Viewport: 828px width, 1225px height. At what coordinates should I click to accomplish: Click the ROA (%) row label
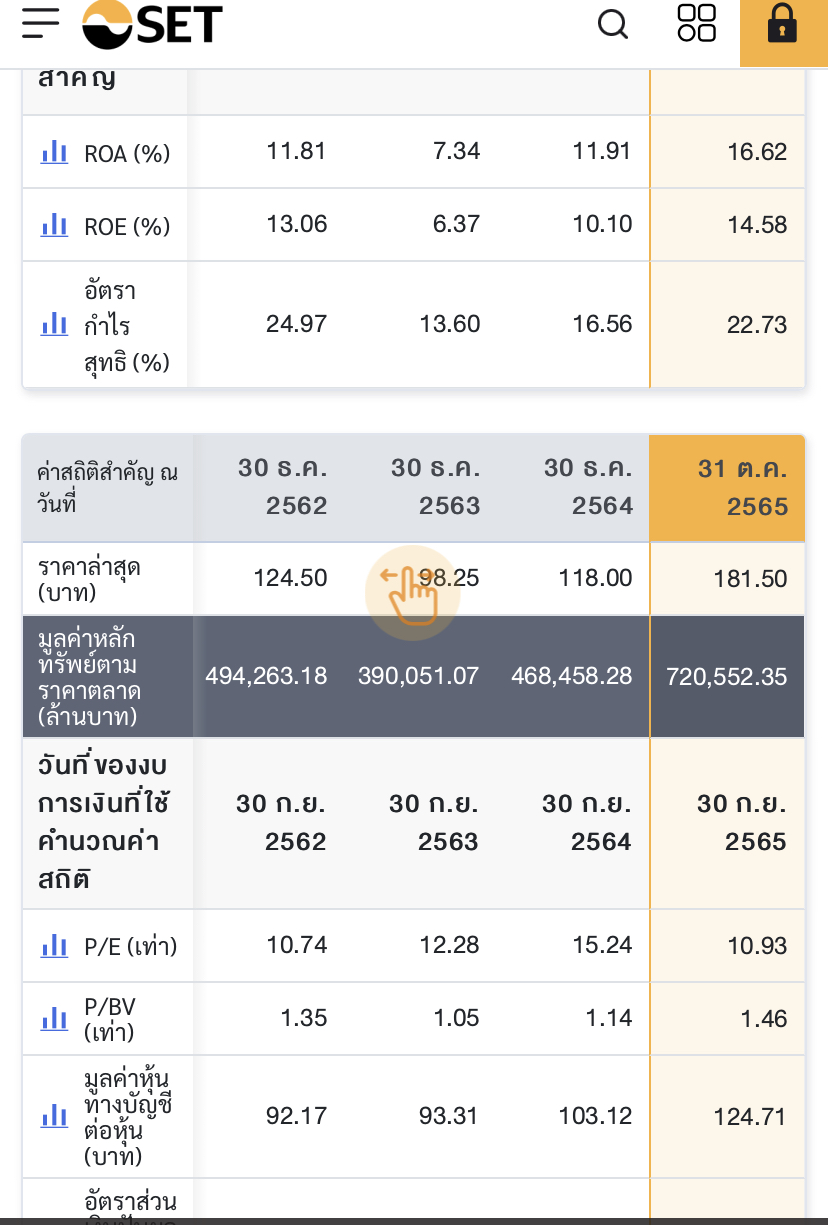127,153
